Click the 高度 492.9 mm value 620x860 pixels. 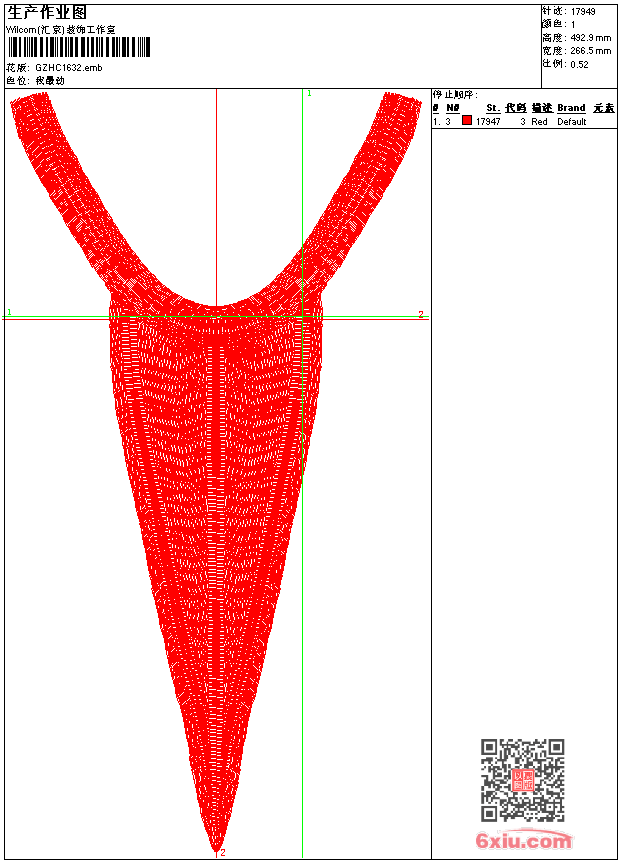click(590, 37)
